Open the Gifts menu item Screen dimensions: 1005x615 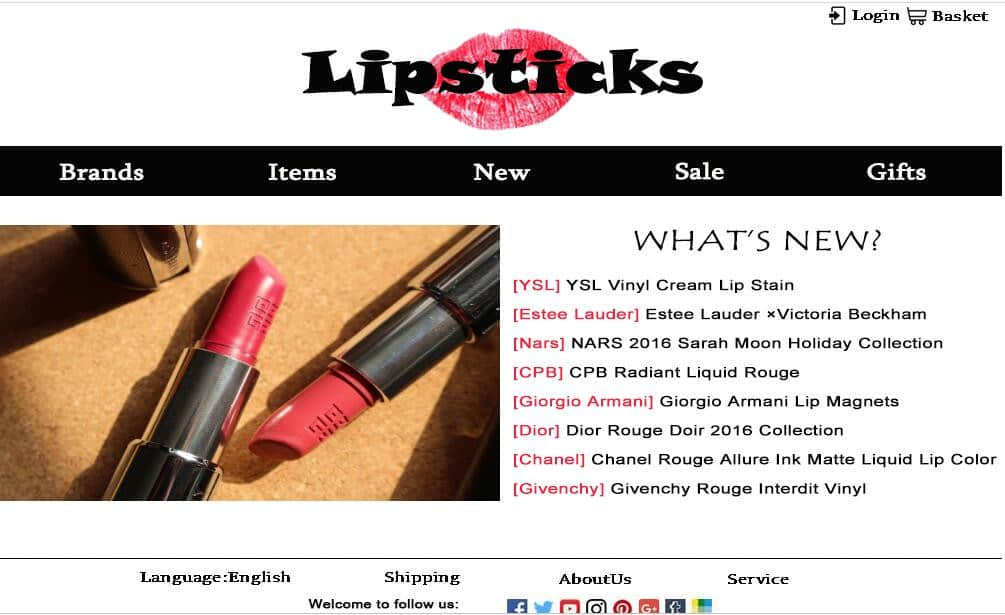(896, 171)
